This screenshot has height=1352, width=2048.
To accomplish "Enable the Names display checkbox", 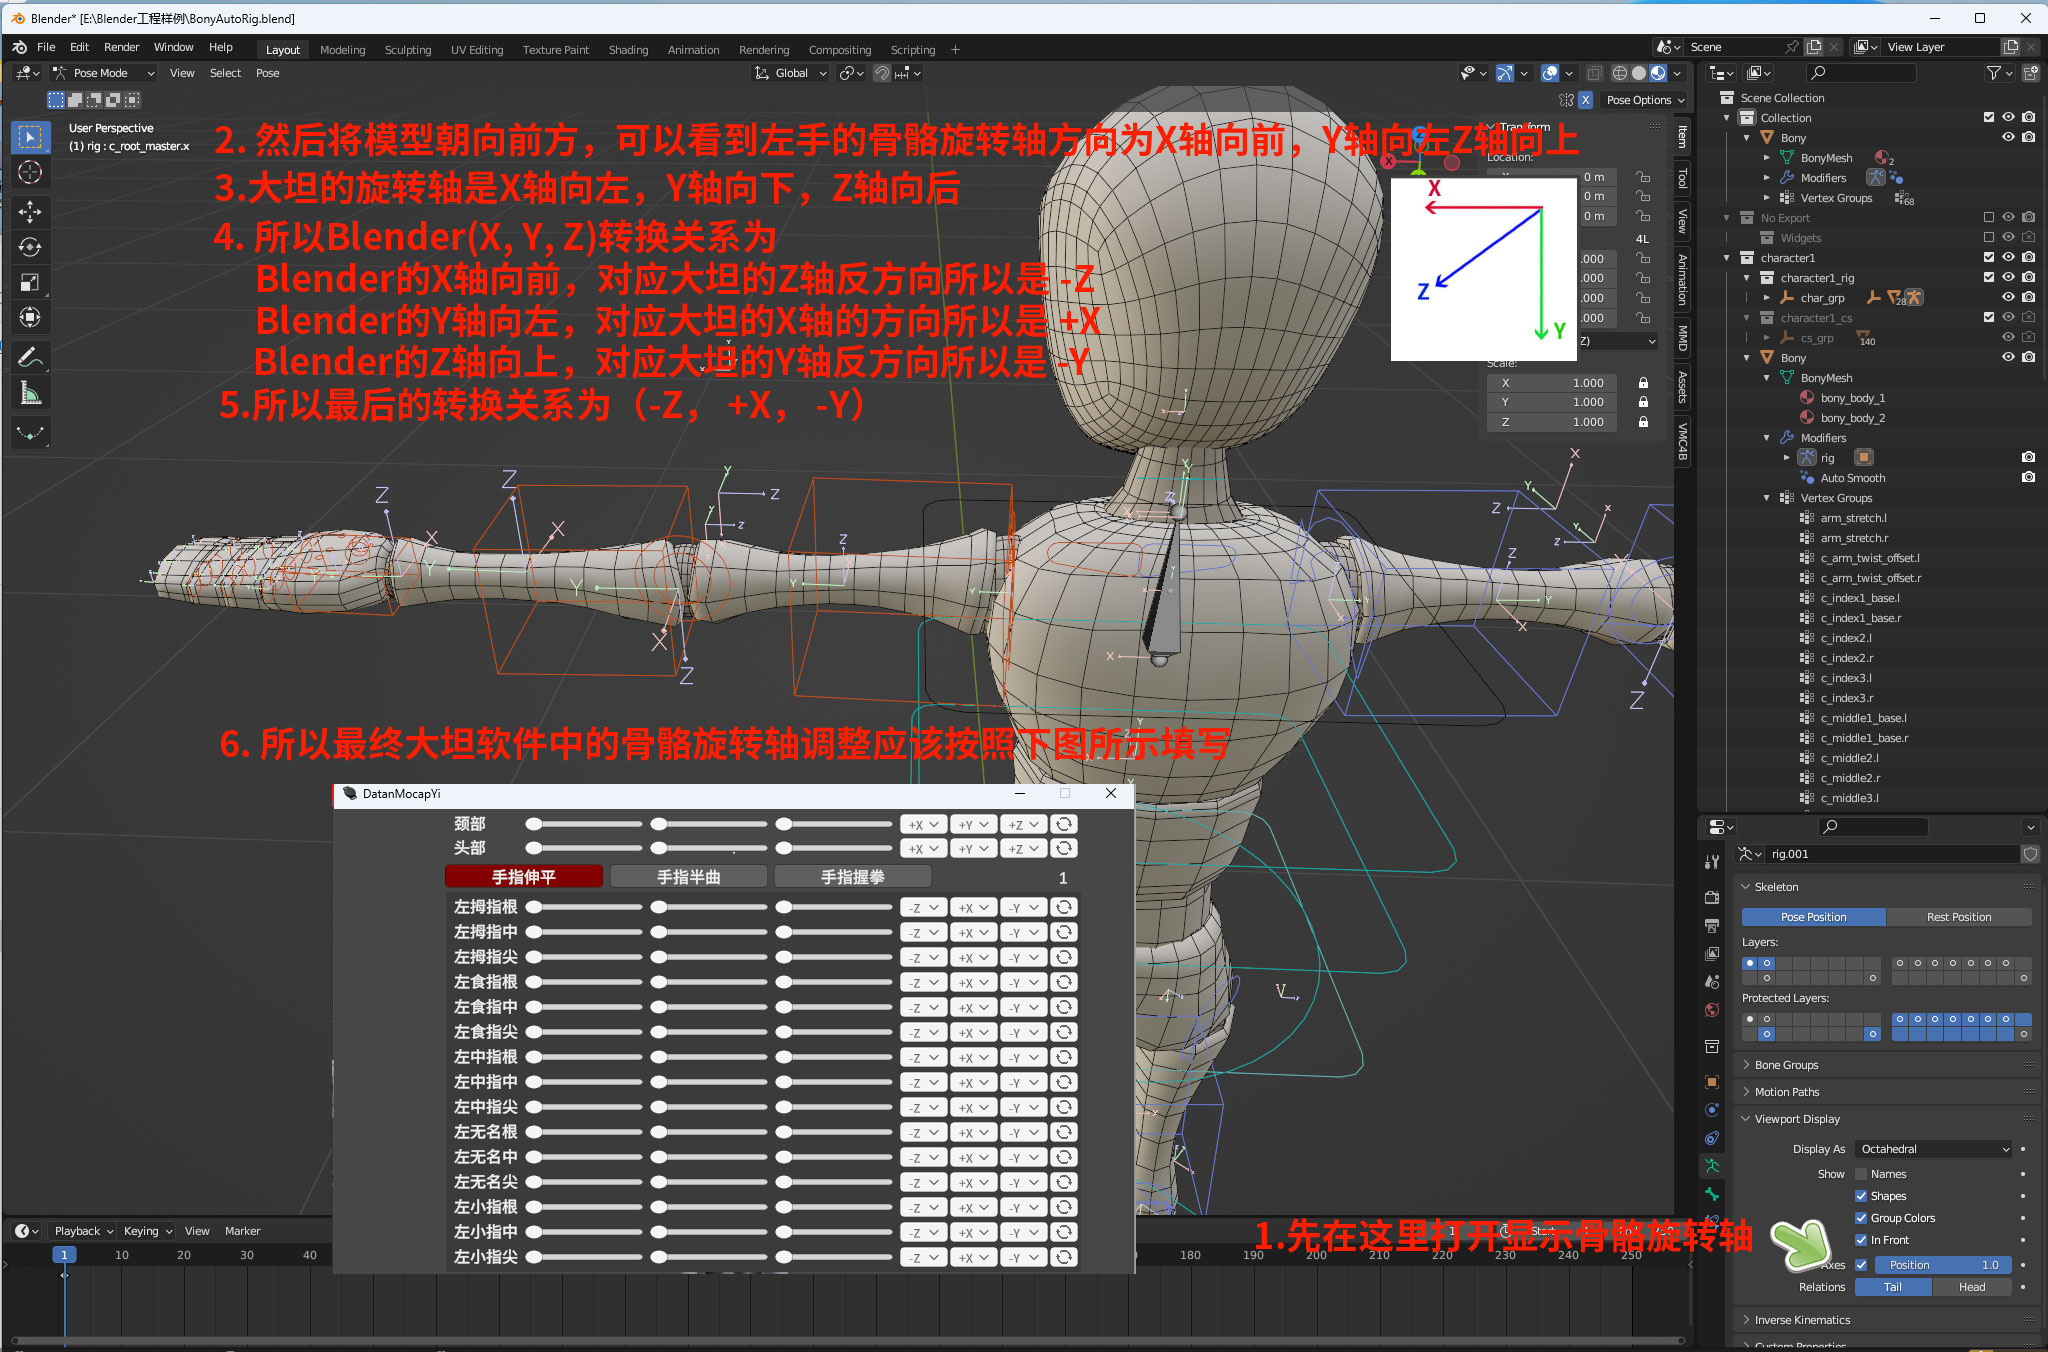I will click(x=1861, y=1174).
